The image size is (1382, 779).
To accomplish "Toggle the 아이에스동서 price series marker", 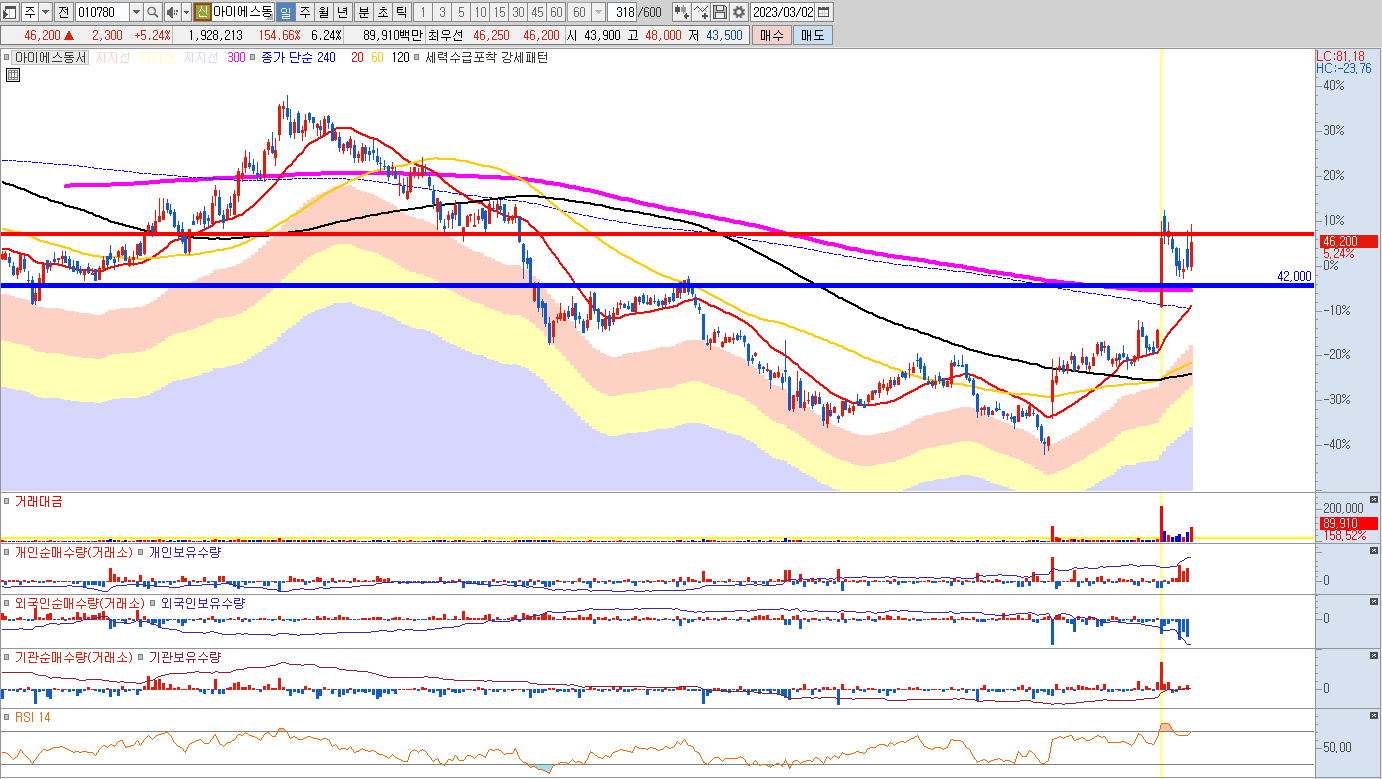I will (x=6, y=58).
